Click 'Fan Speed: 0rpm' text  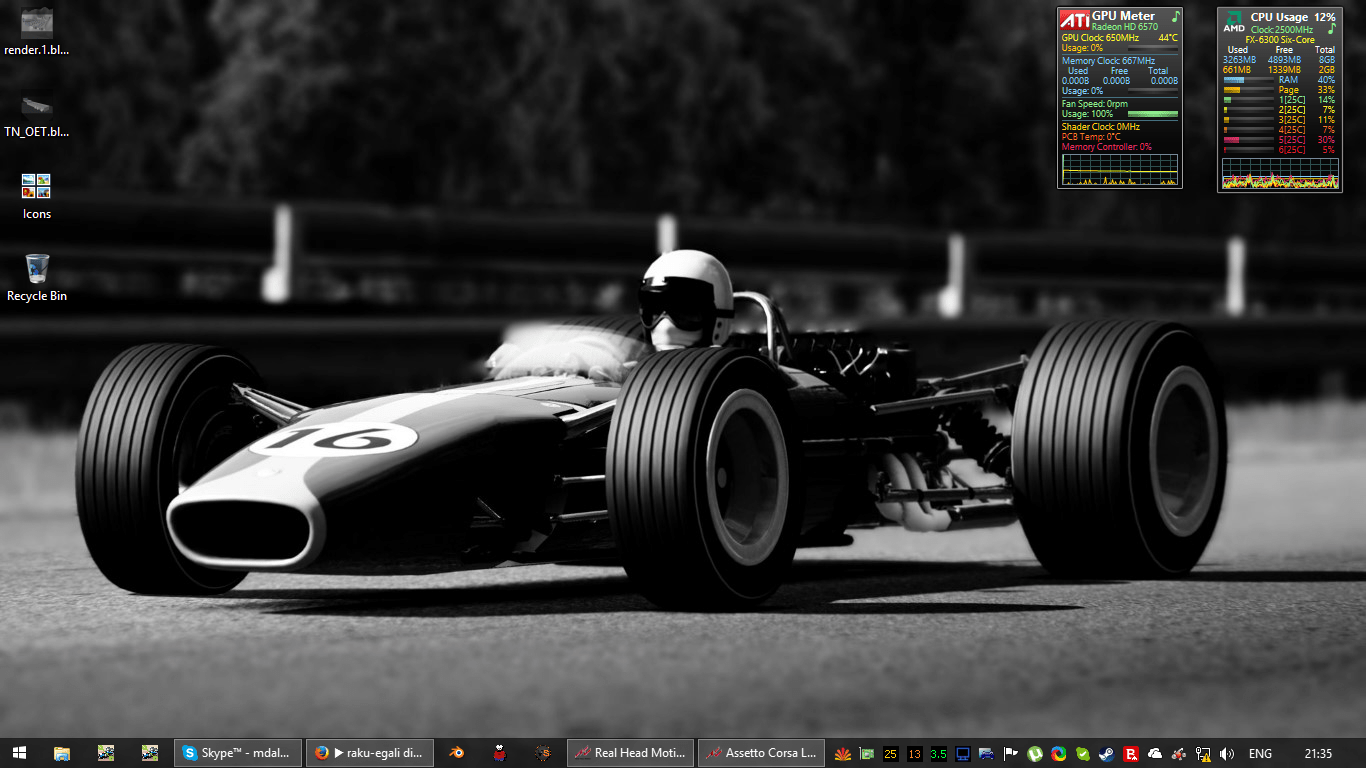(1095, 104)
